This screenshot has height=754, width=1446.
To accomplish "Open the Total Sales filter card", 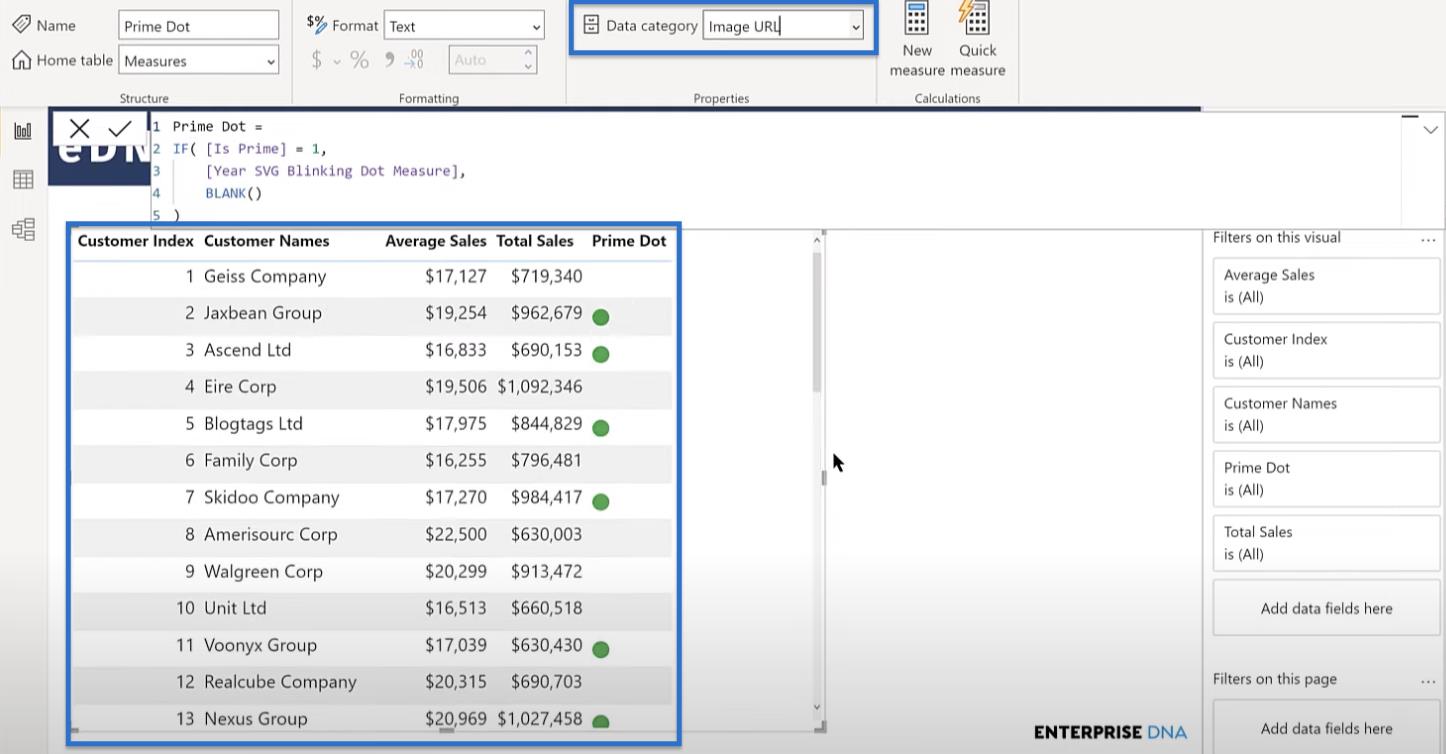I will tap(1326, 543).
